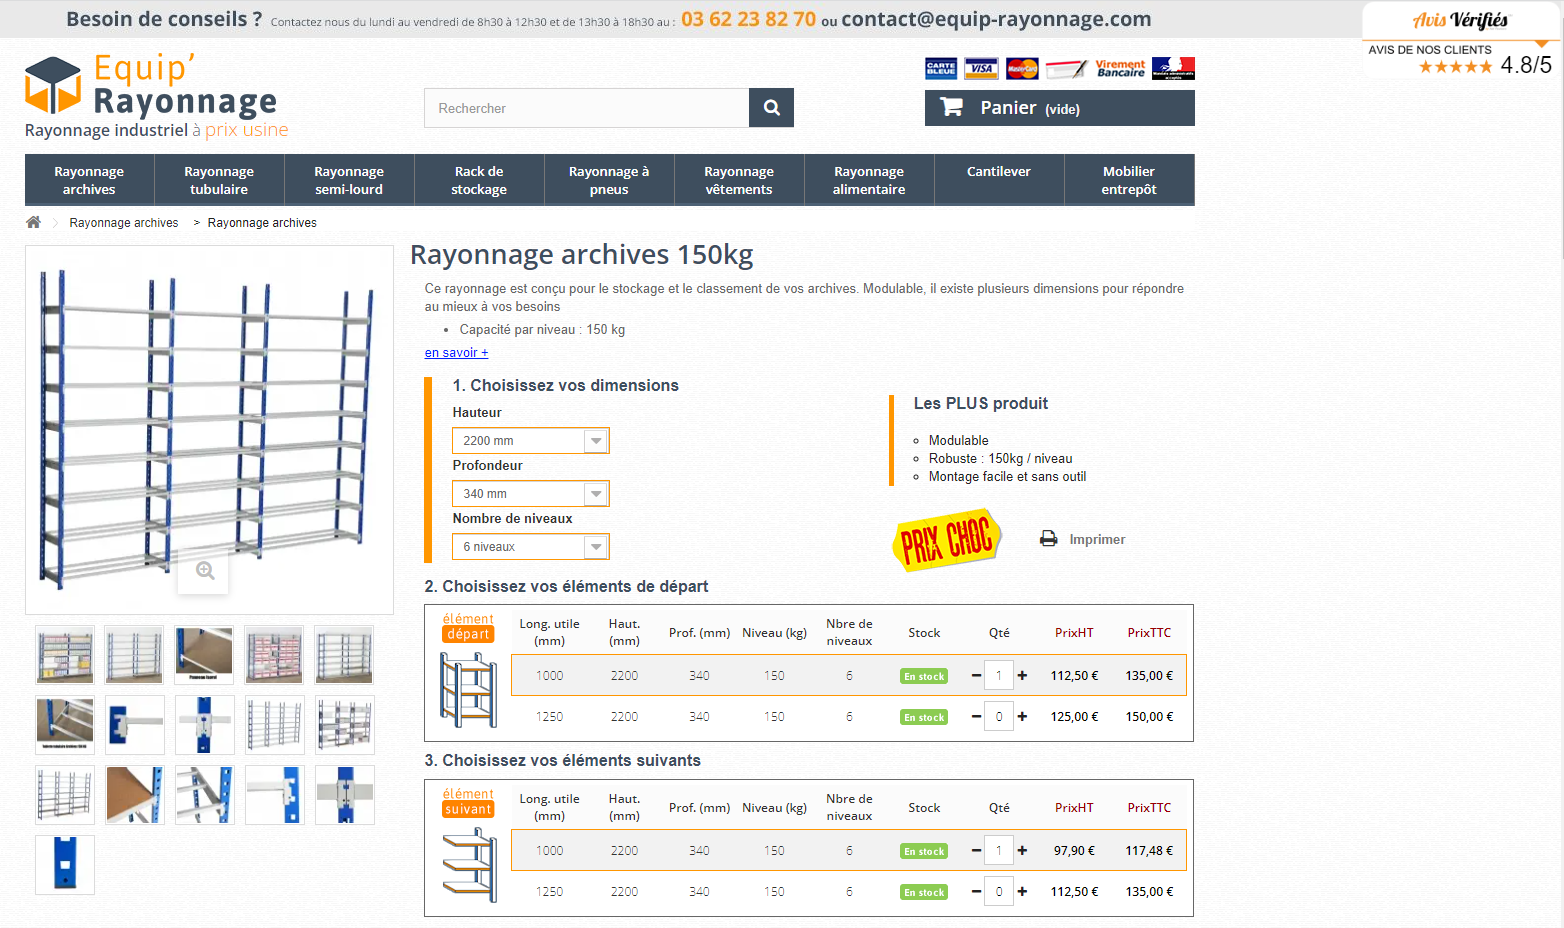
Task: Decrease quantity for 1250 mm suivant element
Action: click(x=976, y=892)
